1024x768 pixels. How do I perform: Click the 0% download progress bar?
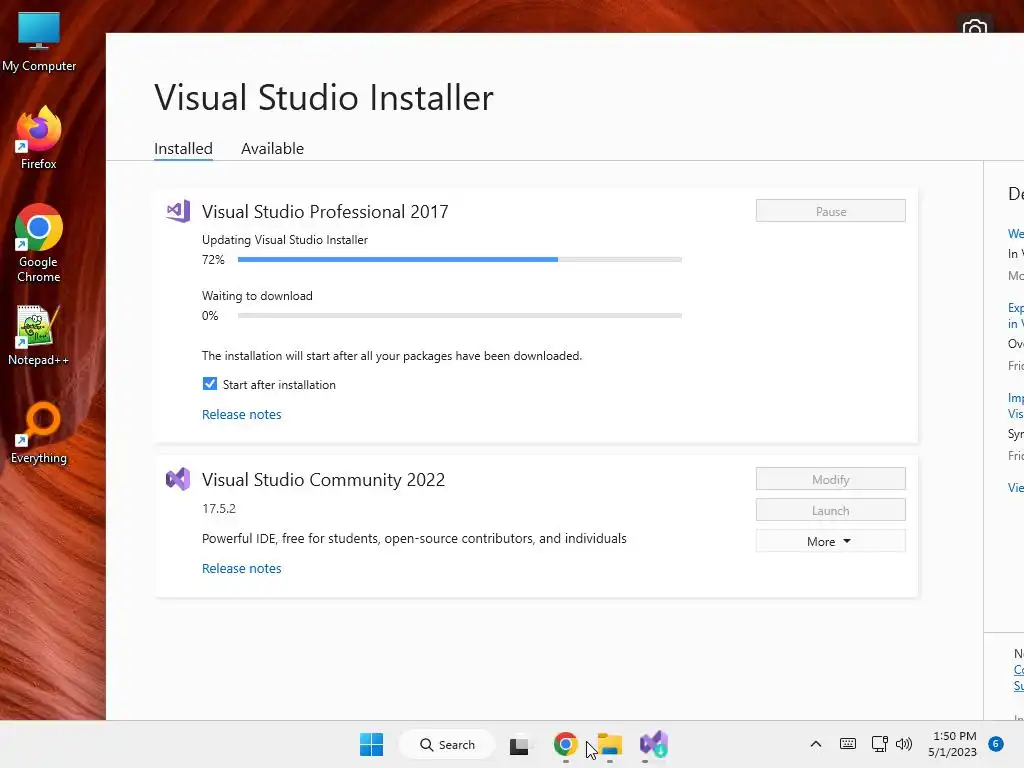460,315
